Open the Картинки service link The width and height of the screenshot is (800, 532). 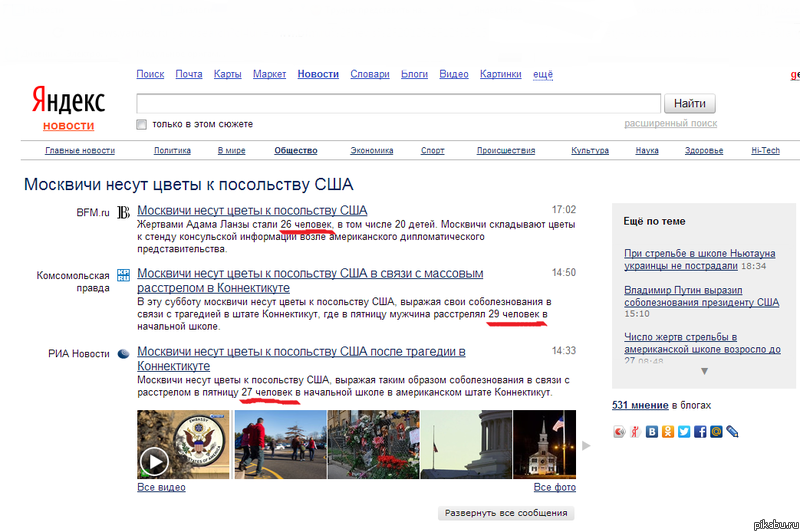pyautogui.click(x=501, y=74)
